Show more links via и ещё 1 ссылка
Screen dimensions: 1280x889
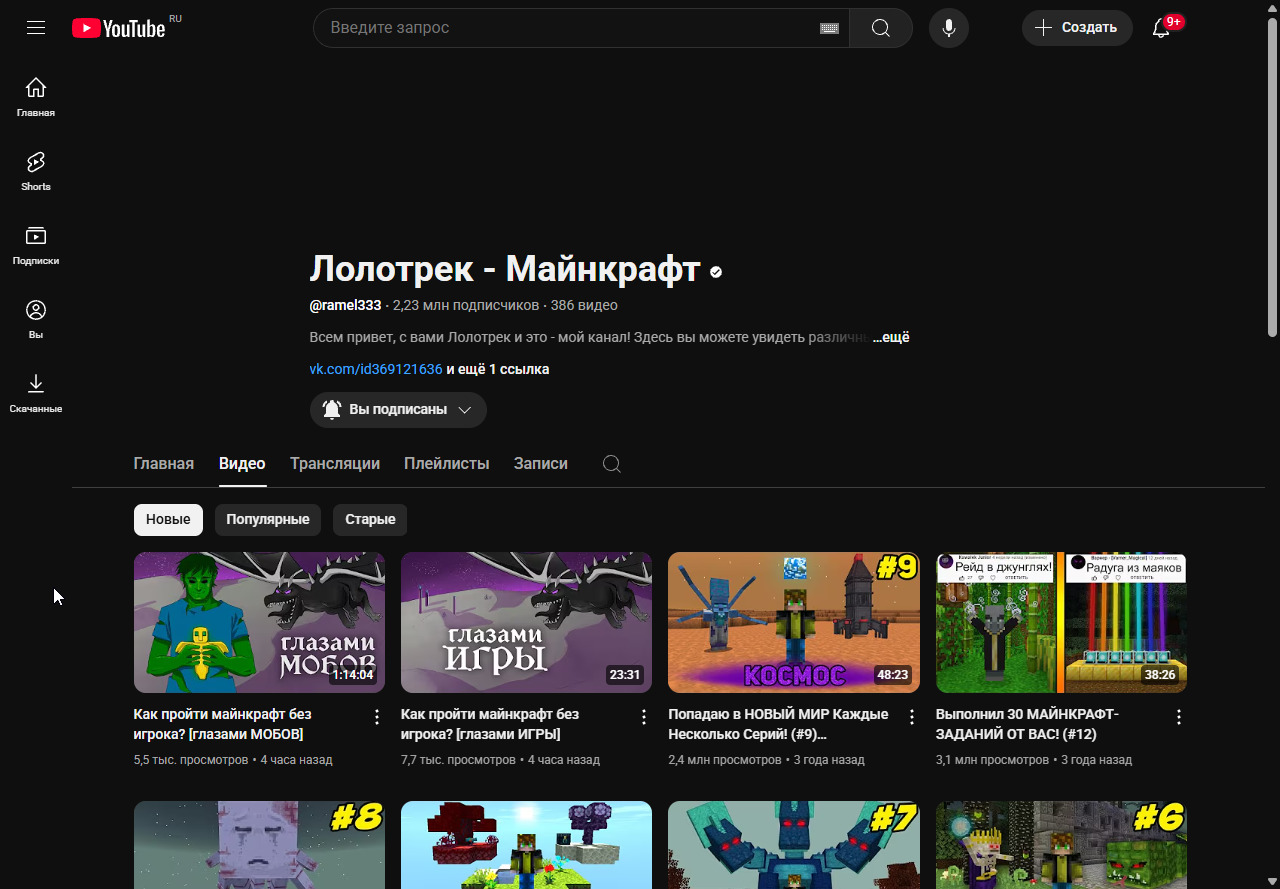498,369
